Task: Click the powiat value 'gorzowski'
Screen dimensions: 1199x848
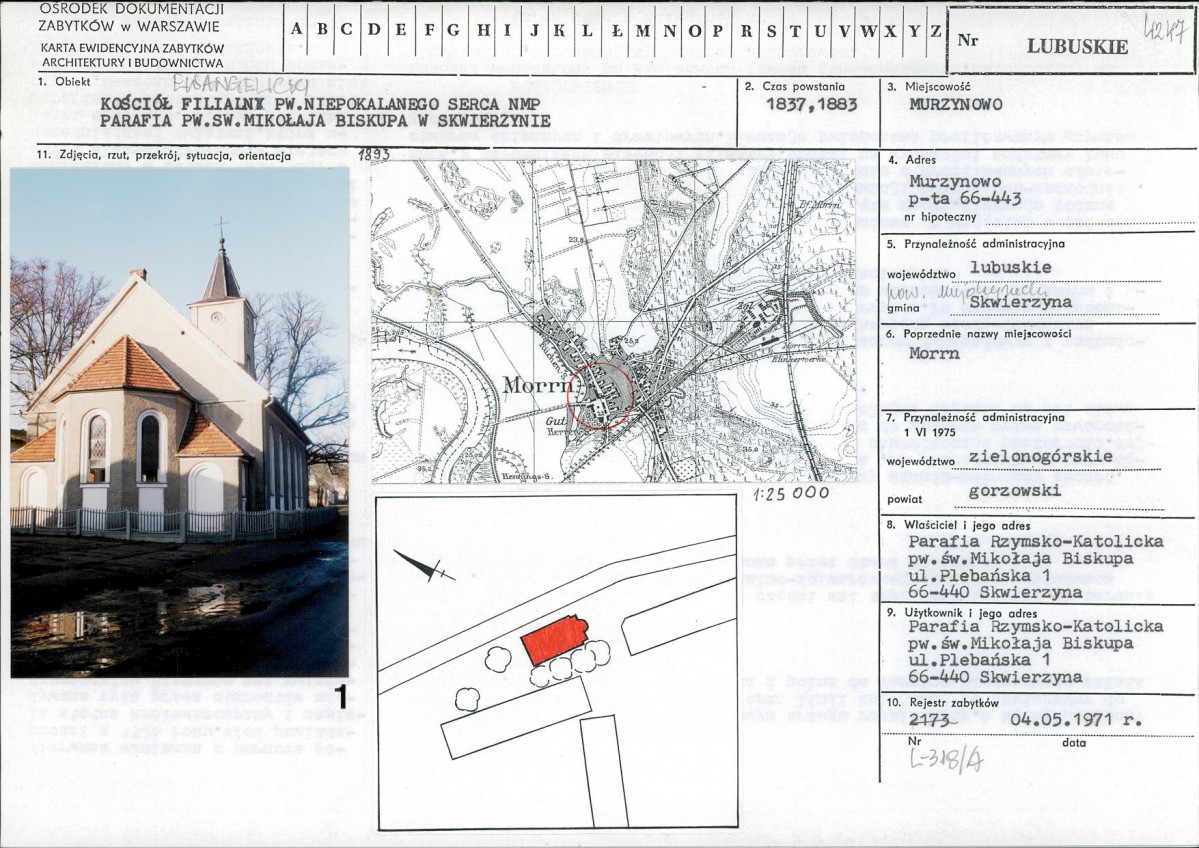Action: pyautogui.click(x=1015, y=491)
